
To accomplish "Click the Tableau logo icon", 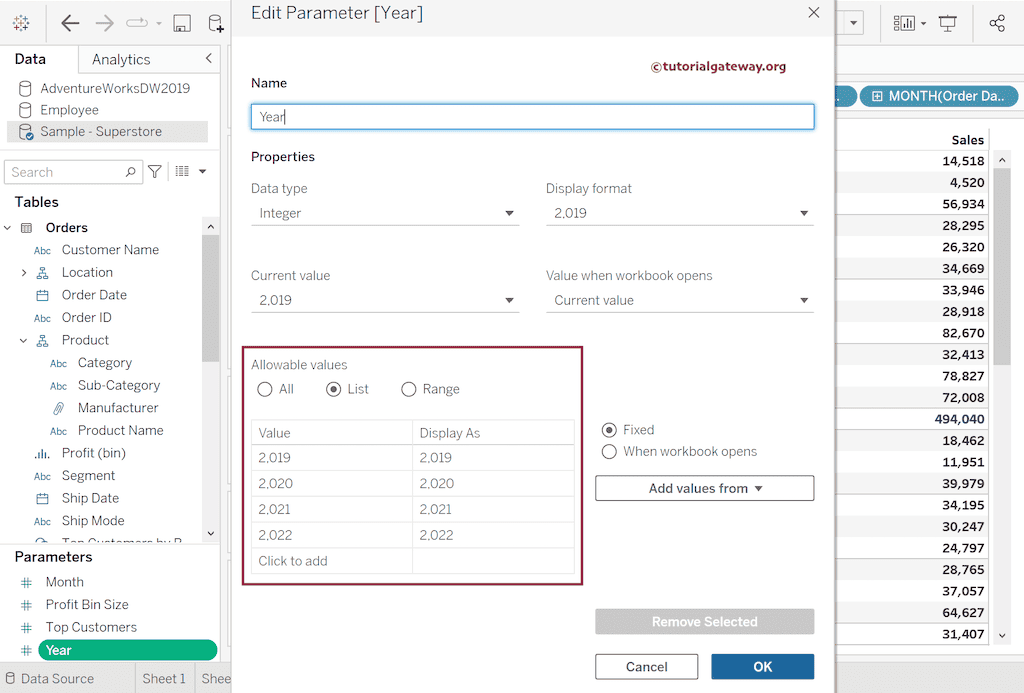I will click(21, 22).
